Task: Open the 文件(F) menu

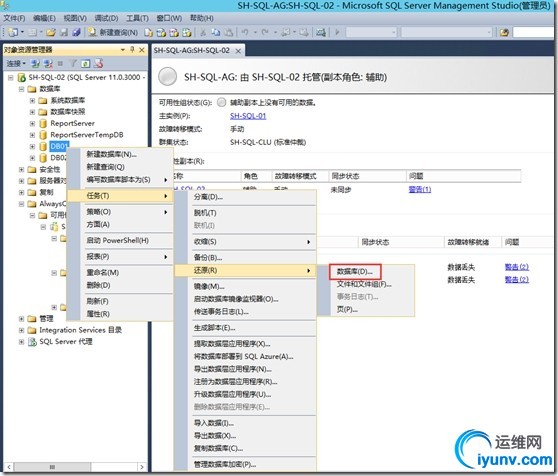Action: (x=14, y=18)
